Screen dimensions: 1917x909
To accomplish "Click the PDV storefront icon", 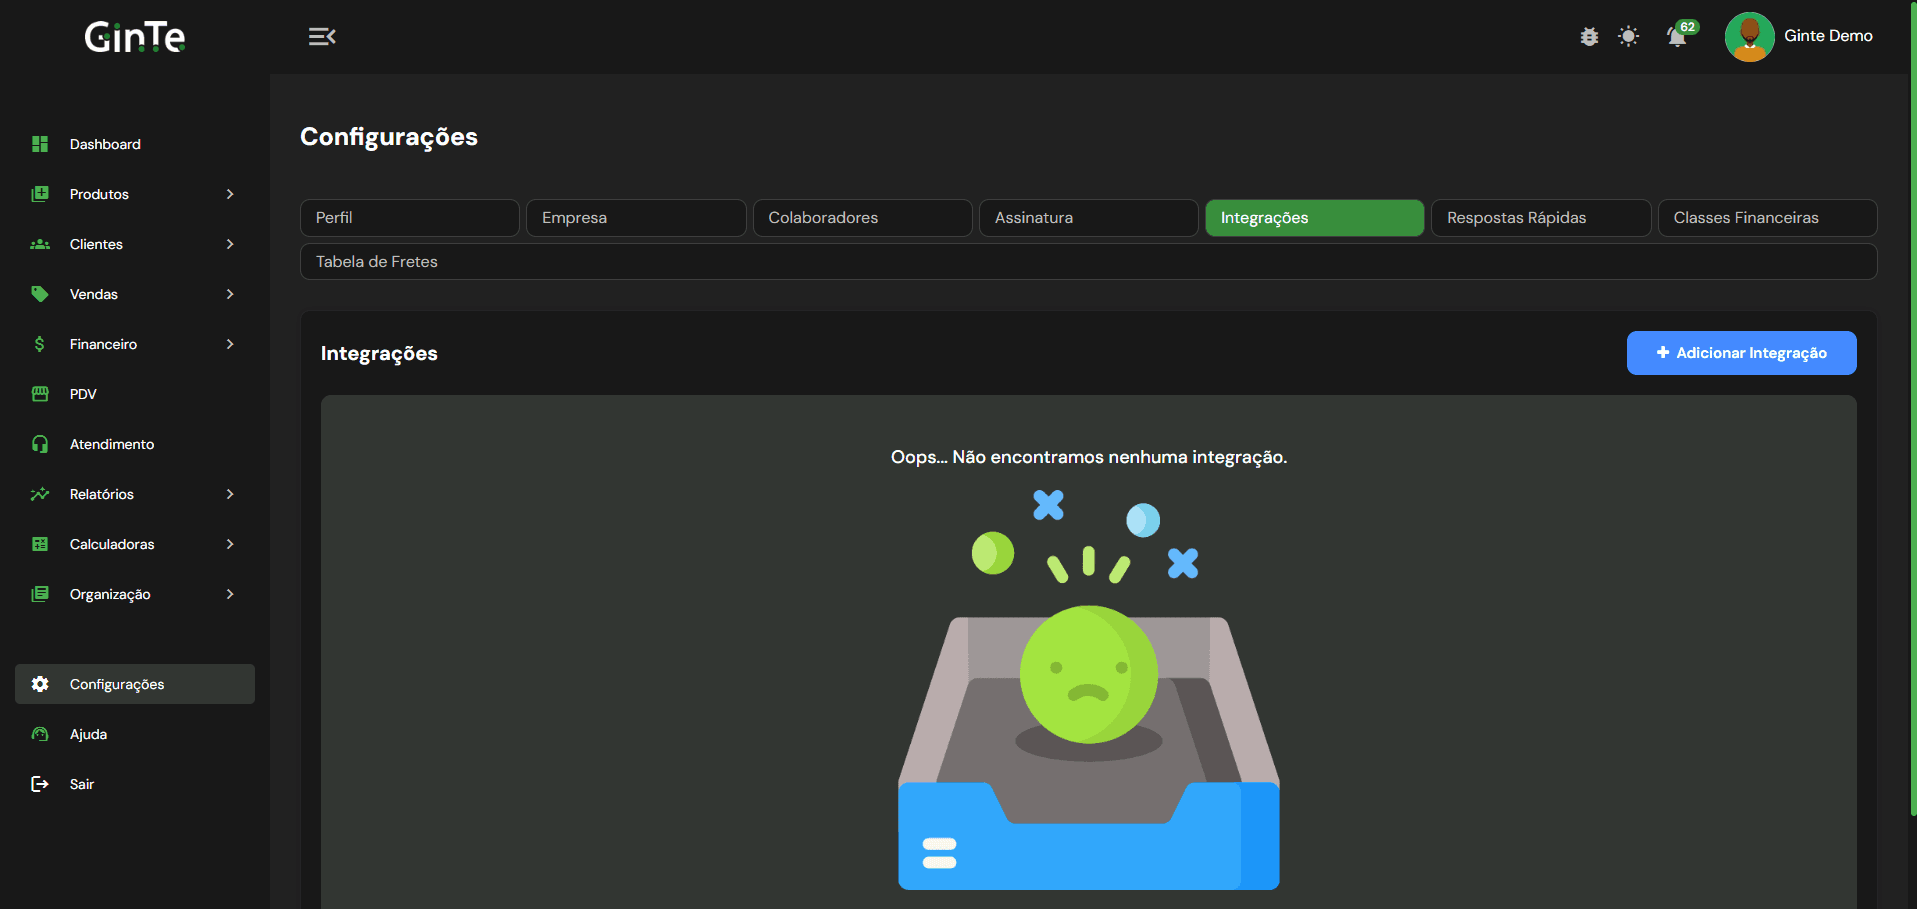I will (40, 394).
